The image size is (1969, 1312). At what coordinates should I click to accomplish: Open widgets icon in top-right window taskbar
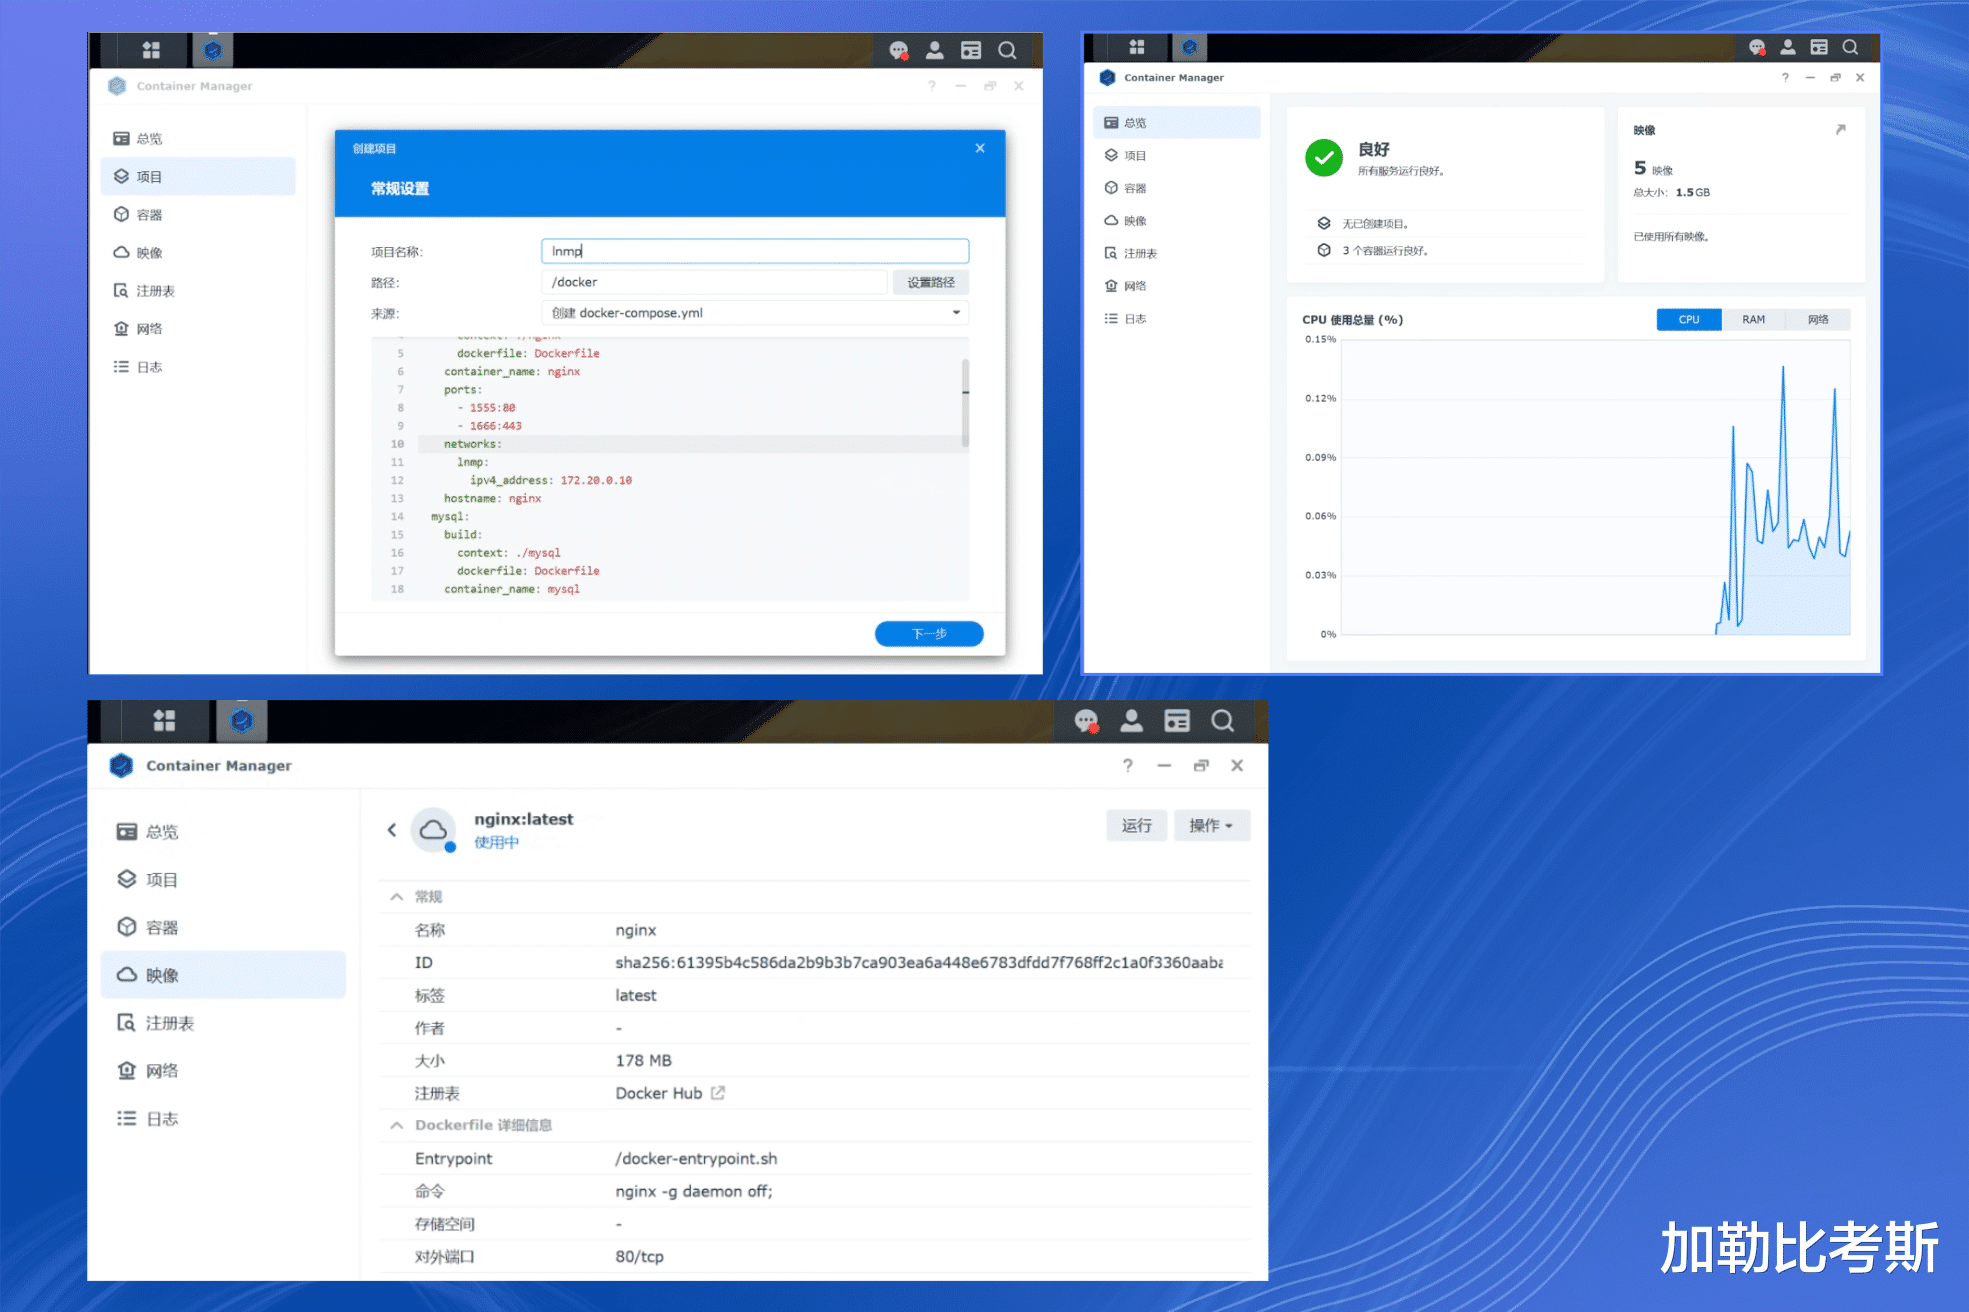tap(1819, 47)
